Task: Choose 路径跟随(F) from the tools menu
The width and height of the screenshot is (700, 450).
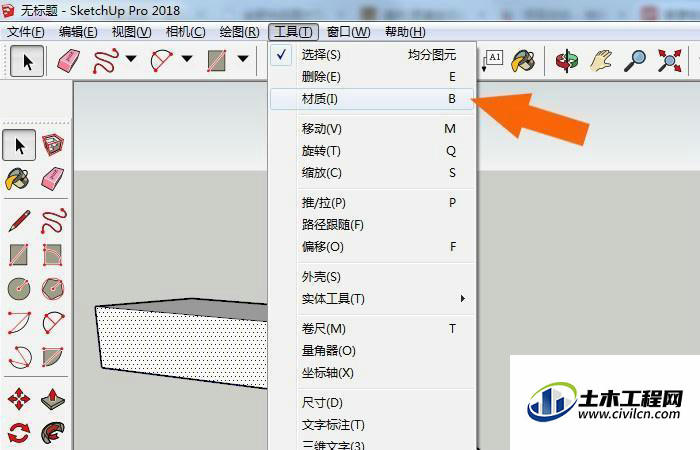Action: pyautogui.click(x=371, y=225)
